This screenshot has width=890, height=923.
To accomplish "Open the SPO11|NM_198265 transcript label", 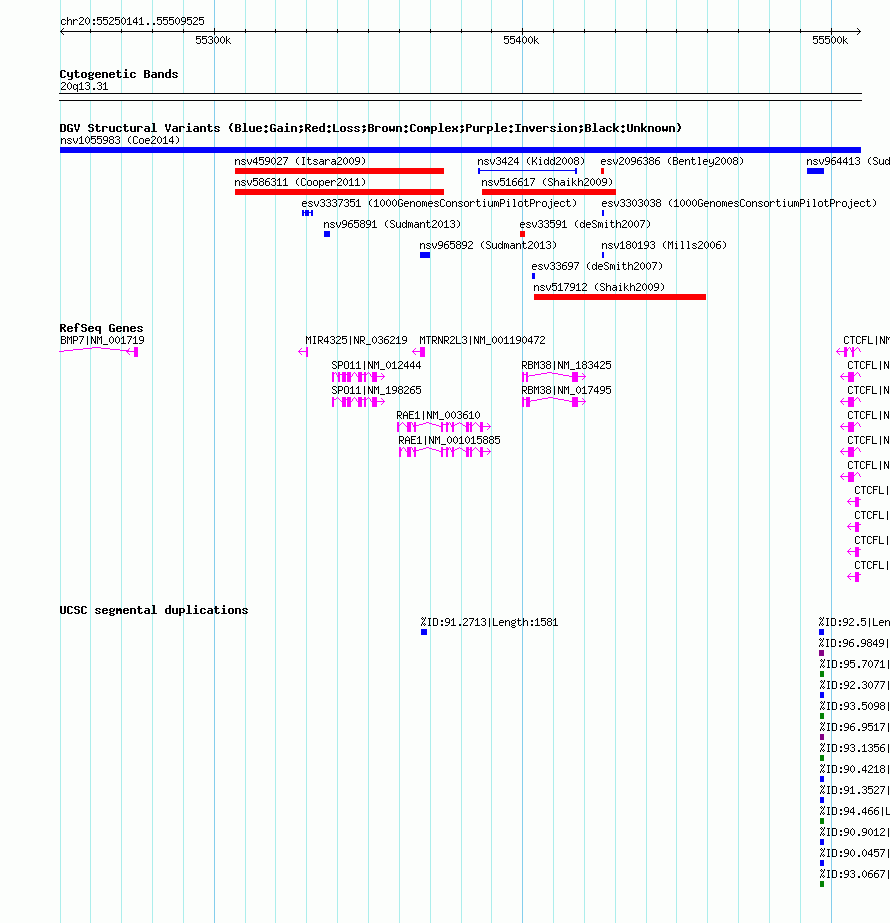I will pos(376,390).
